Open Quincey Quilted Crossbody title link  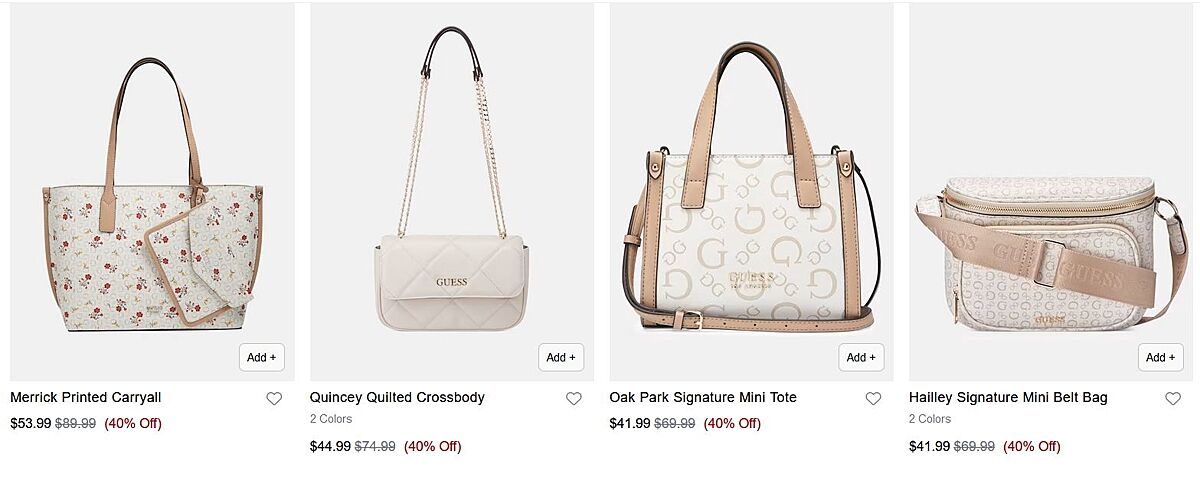397,397
